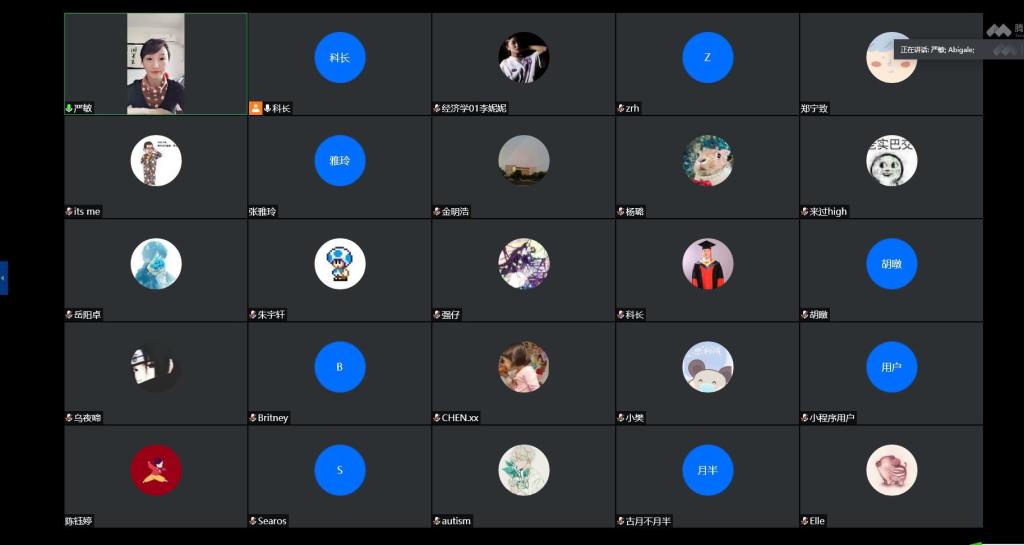Viewport: 1024px width, 545px height.
Task: Click muted microphone icon next to Elle
Action: click(x=805, y=521)
